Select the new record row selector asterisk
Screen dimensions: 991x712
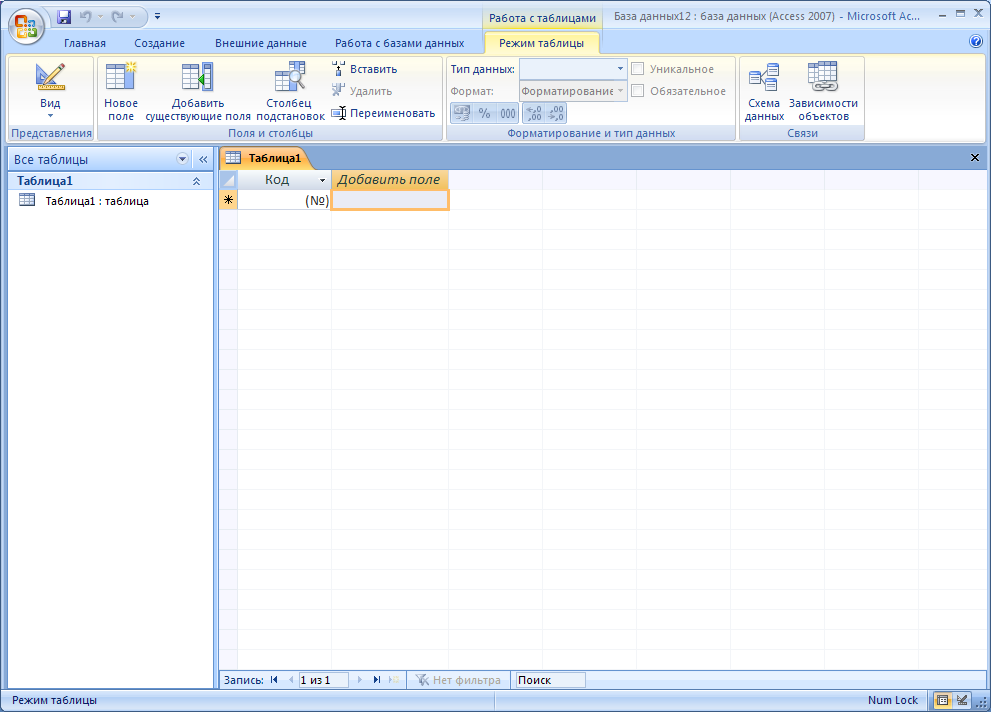tap(228, 200)
